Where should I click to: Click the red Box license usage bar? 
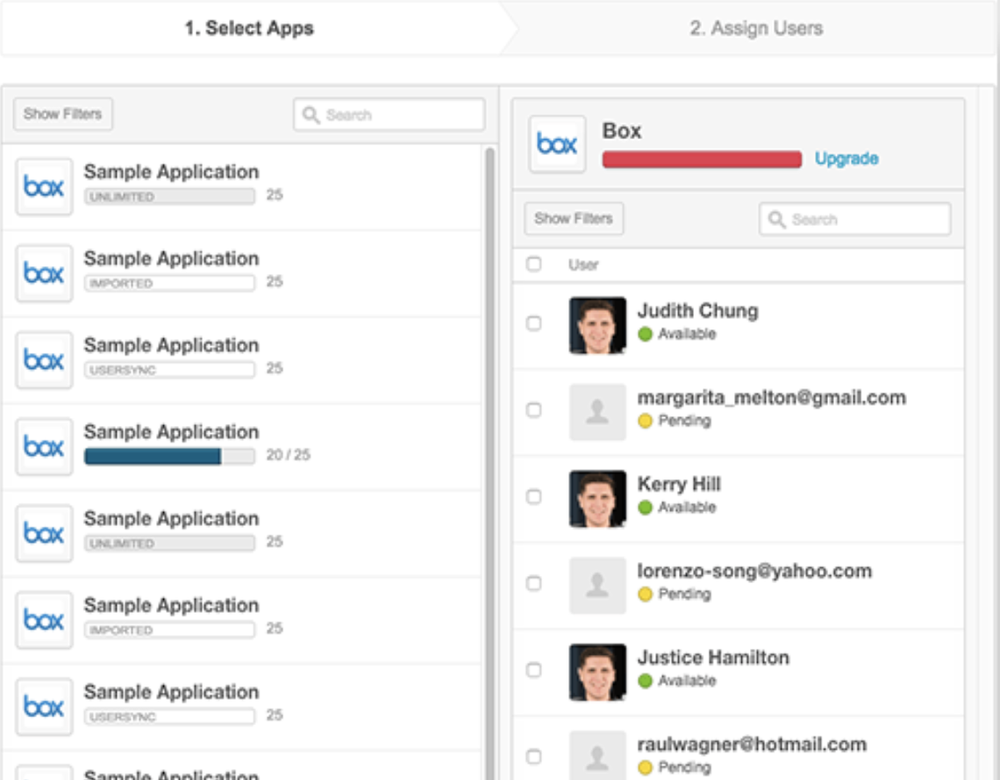pos(702,159)
